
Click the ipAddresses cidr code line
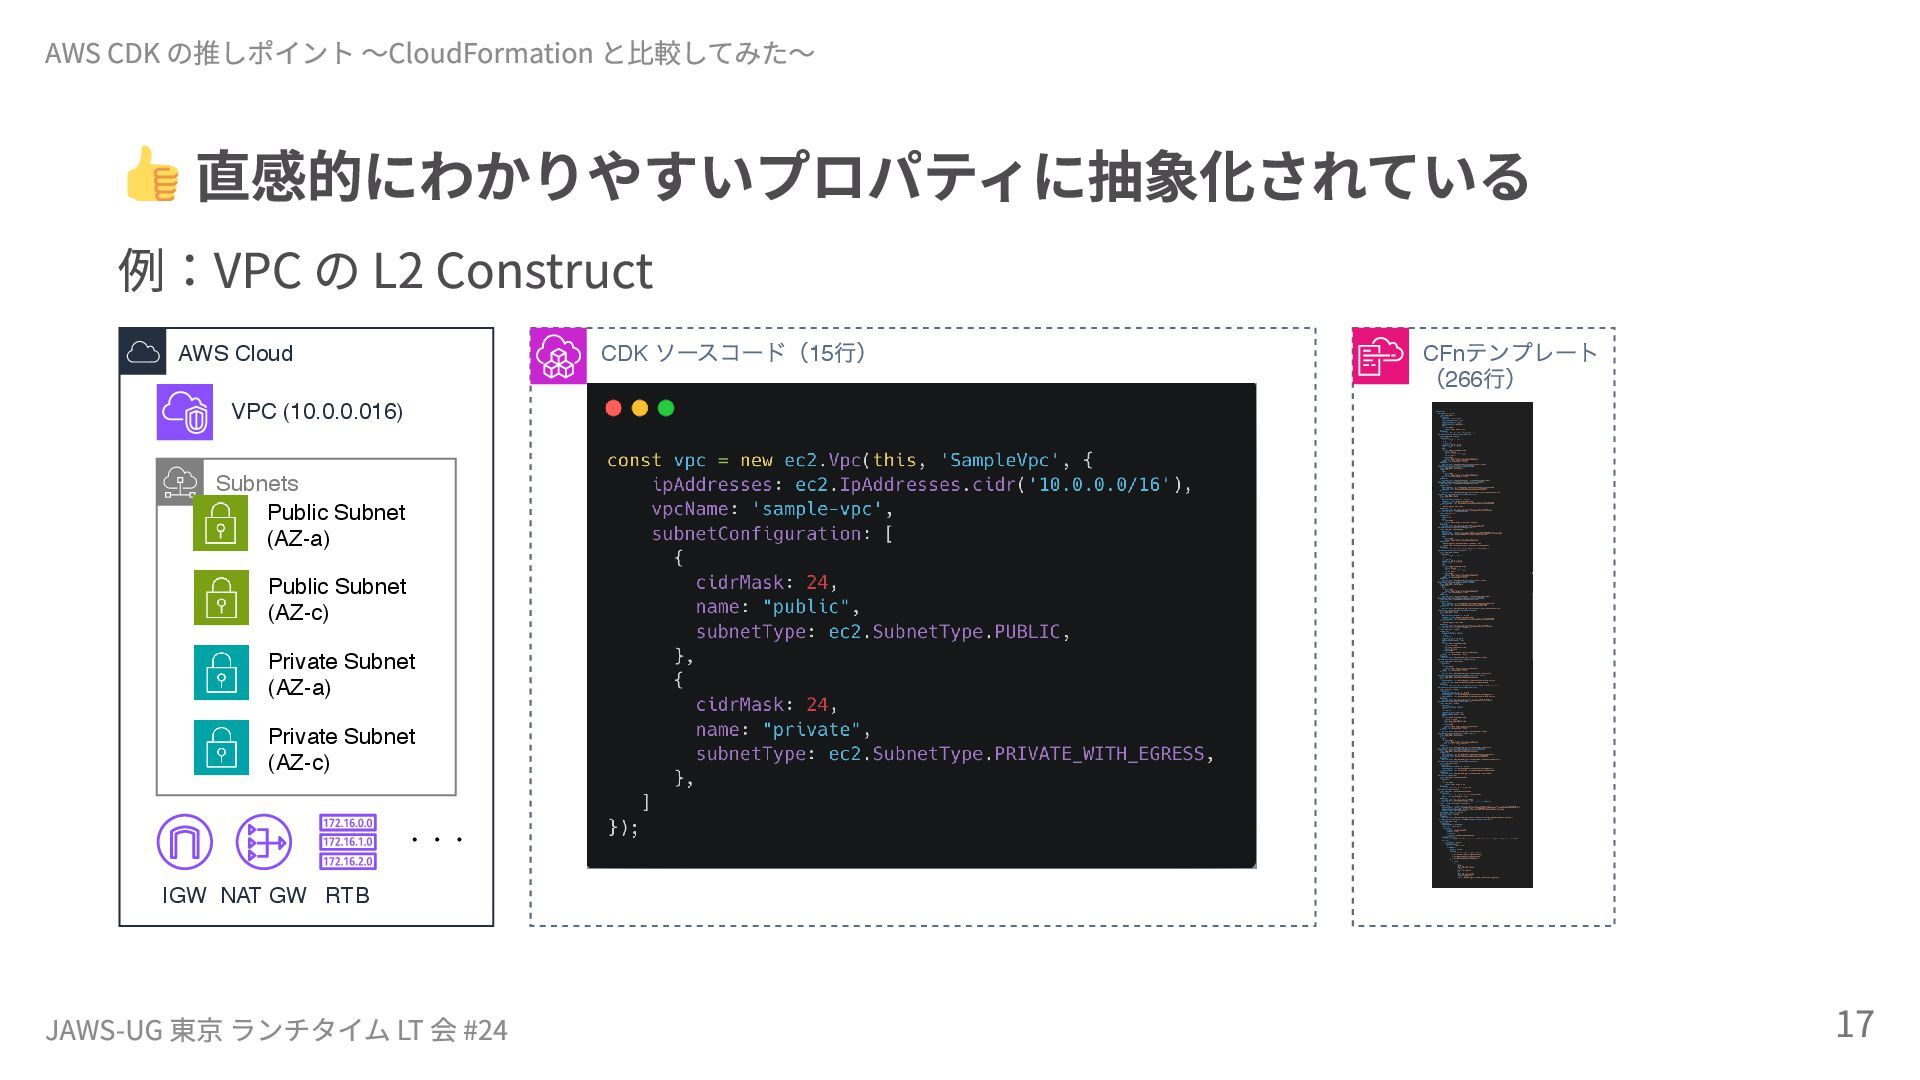(921, 485)
